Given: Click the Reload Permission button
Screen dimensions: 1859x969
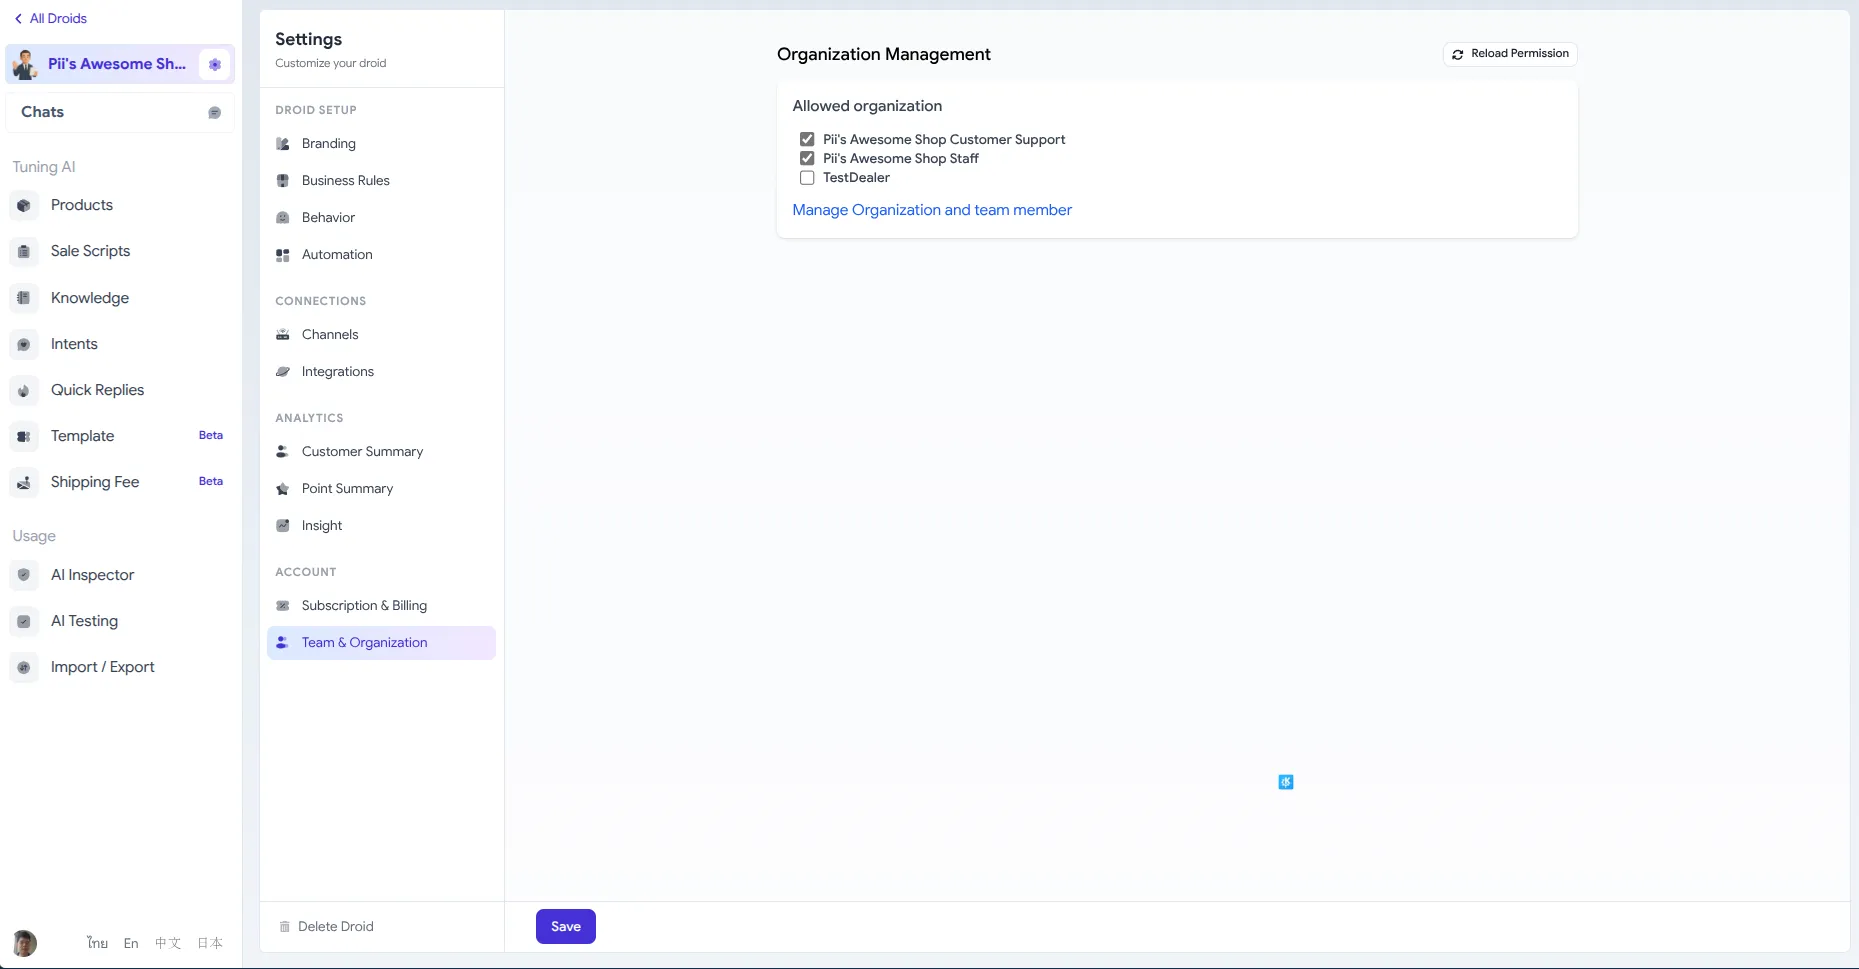Looking at the screenshot, I should (x=1510, y=54).
